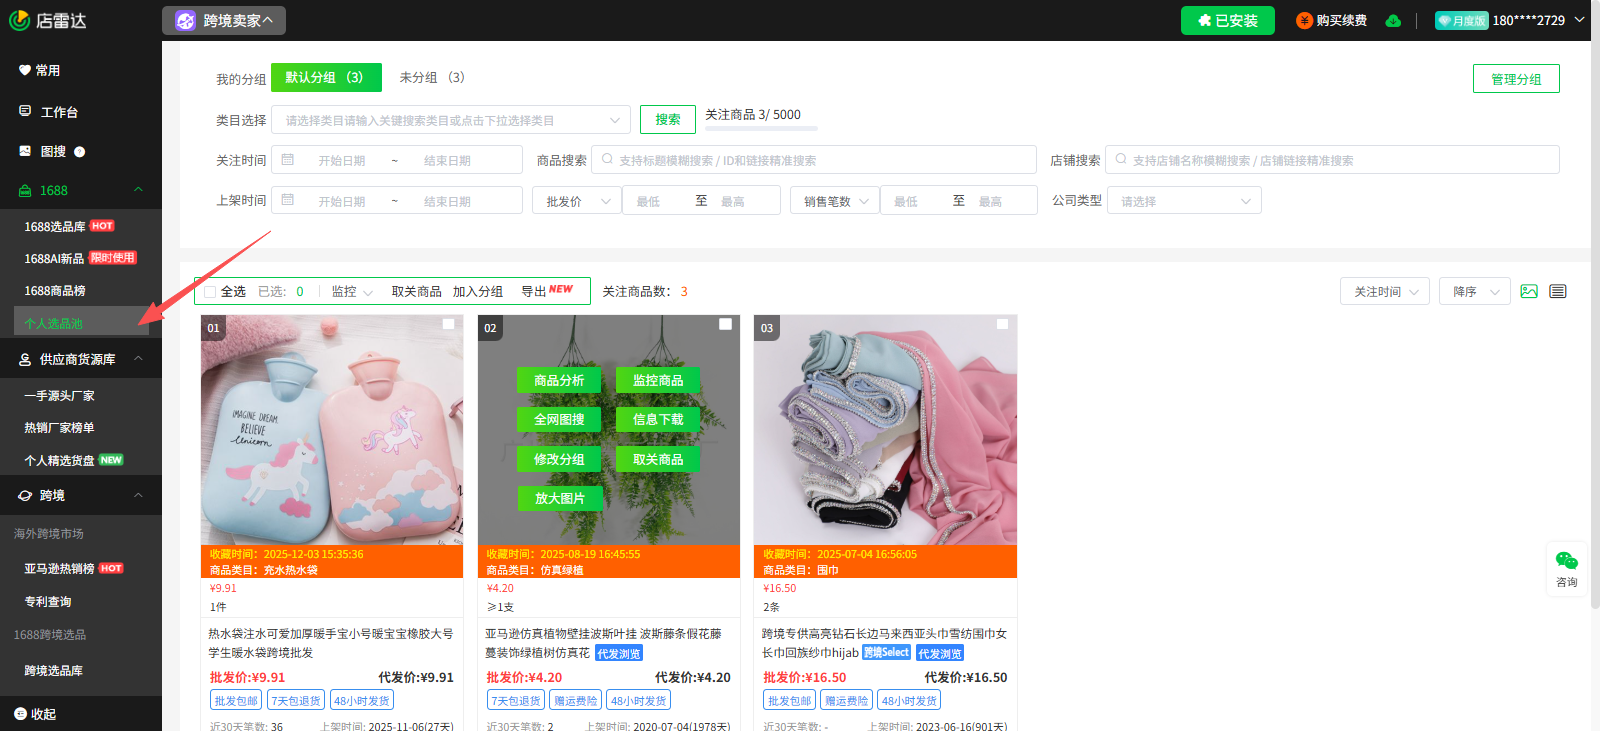Open 1688选品库 in the sidebar
The width and height of the screenshot is (1600, 731).
(x=54, y=227)
